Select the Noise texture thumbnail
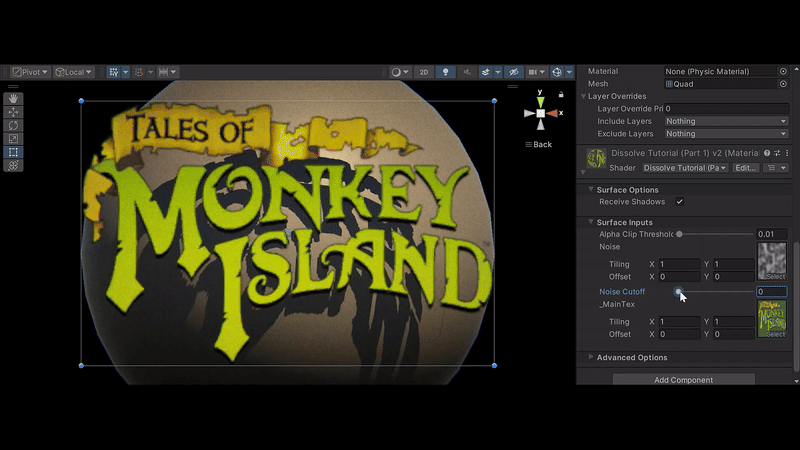 point(771,261)
